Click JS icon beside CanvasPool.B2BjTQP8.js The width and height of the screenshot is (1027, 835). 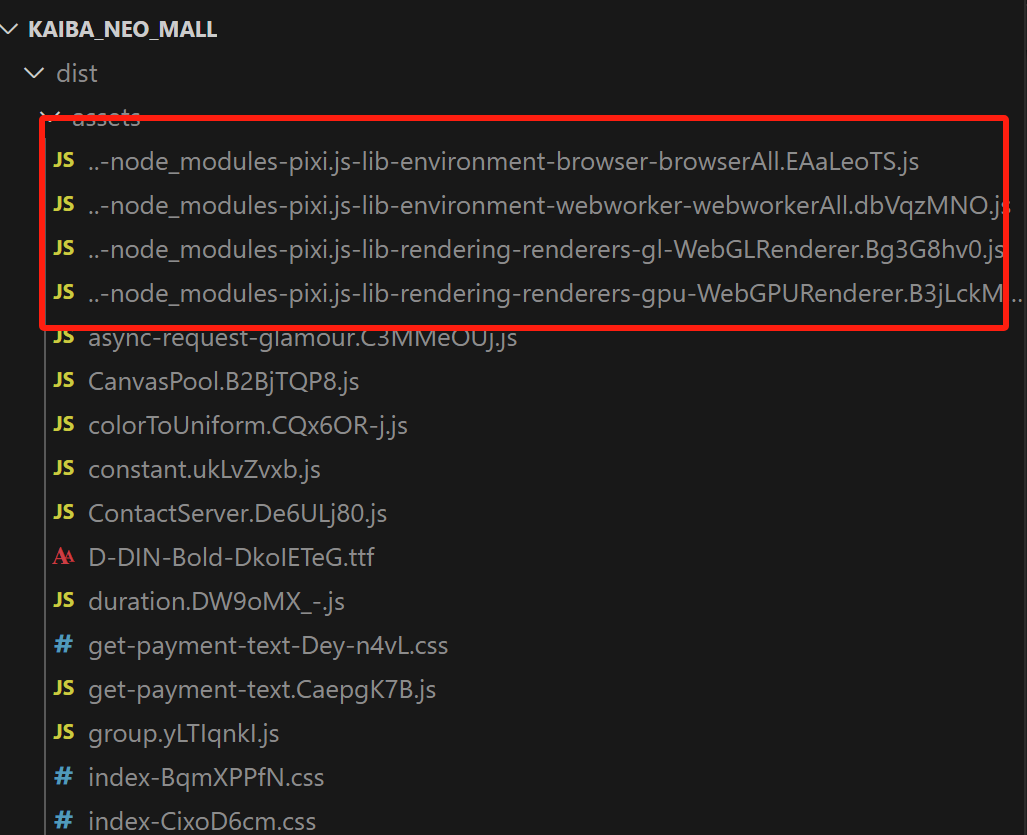[x=63, y=380]
